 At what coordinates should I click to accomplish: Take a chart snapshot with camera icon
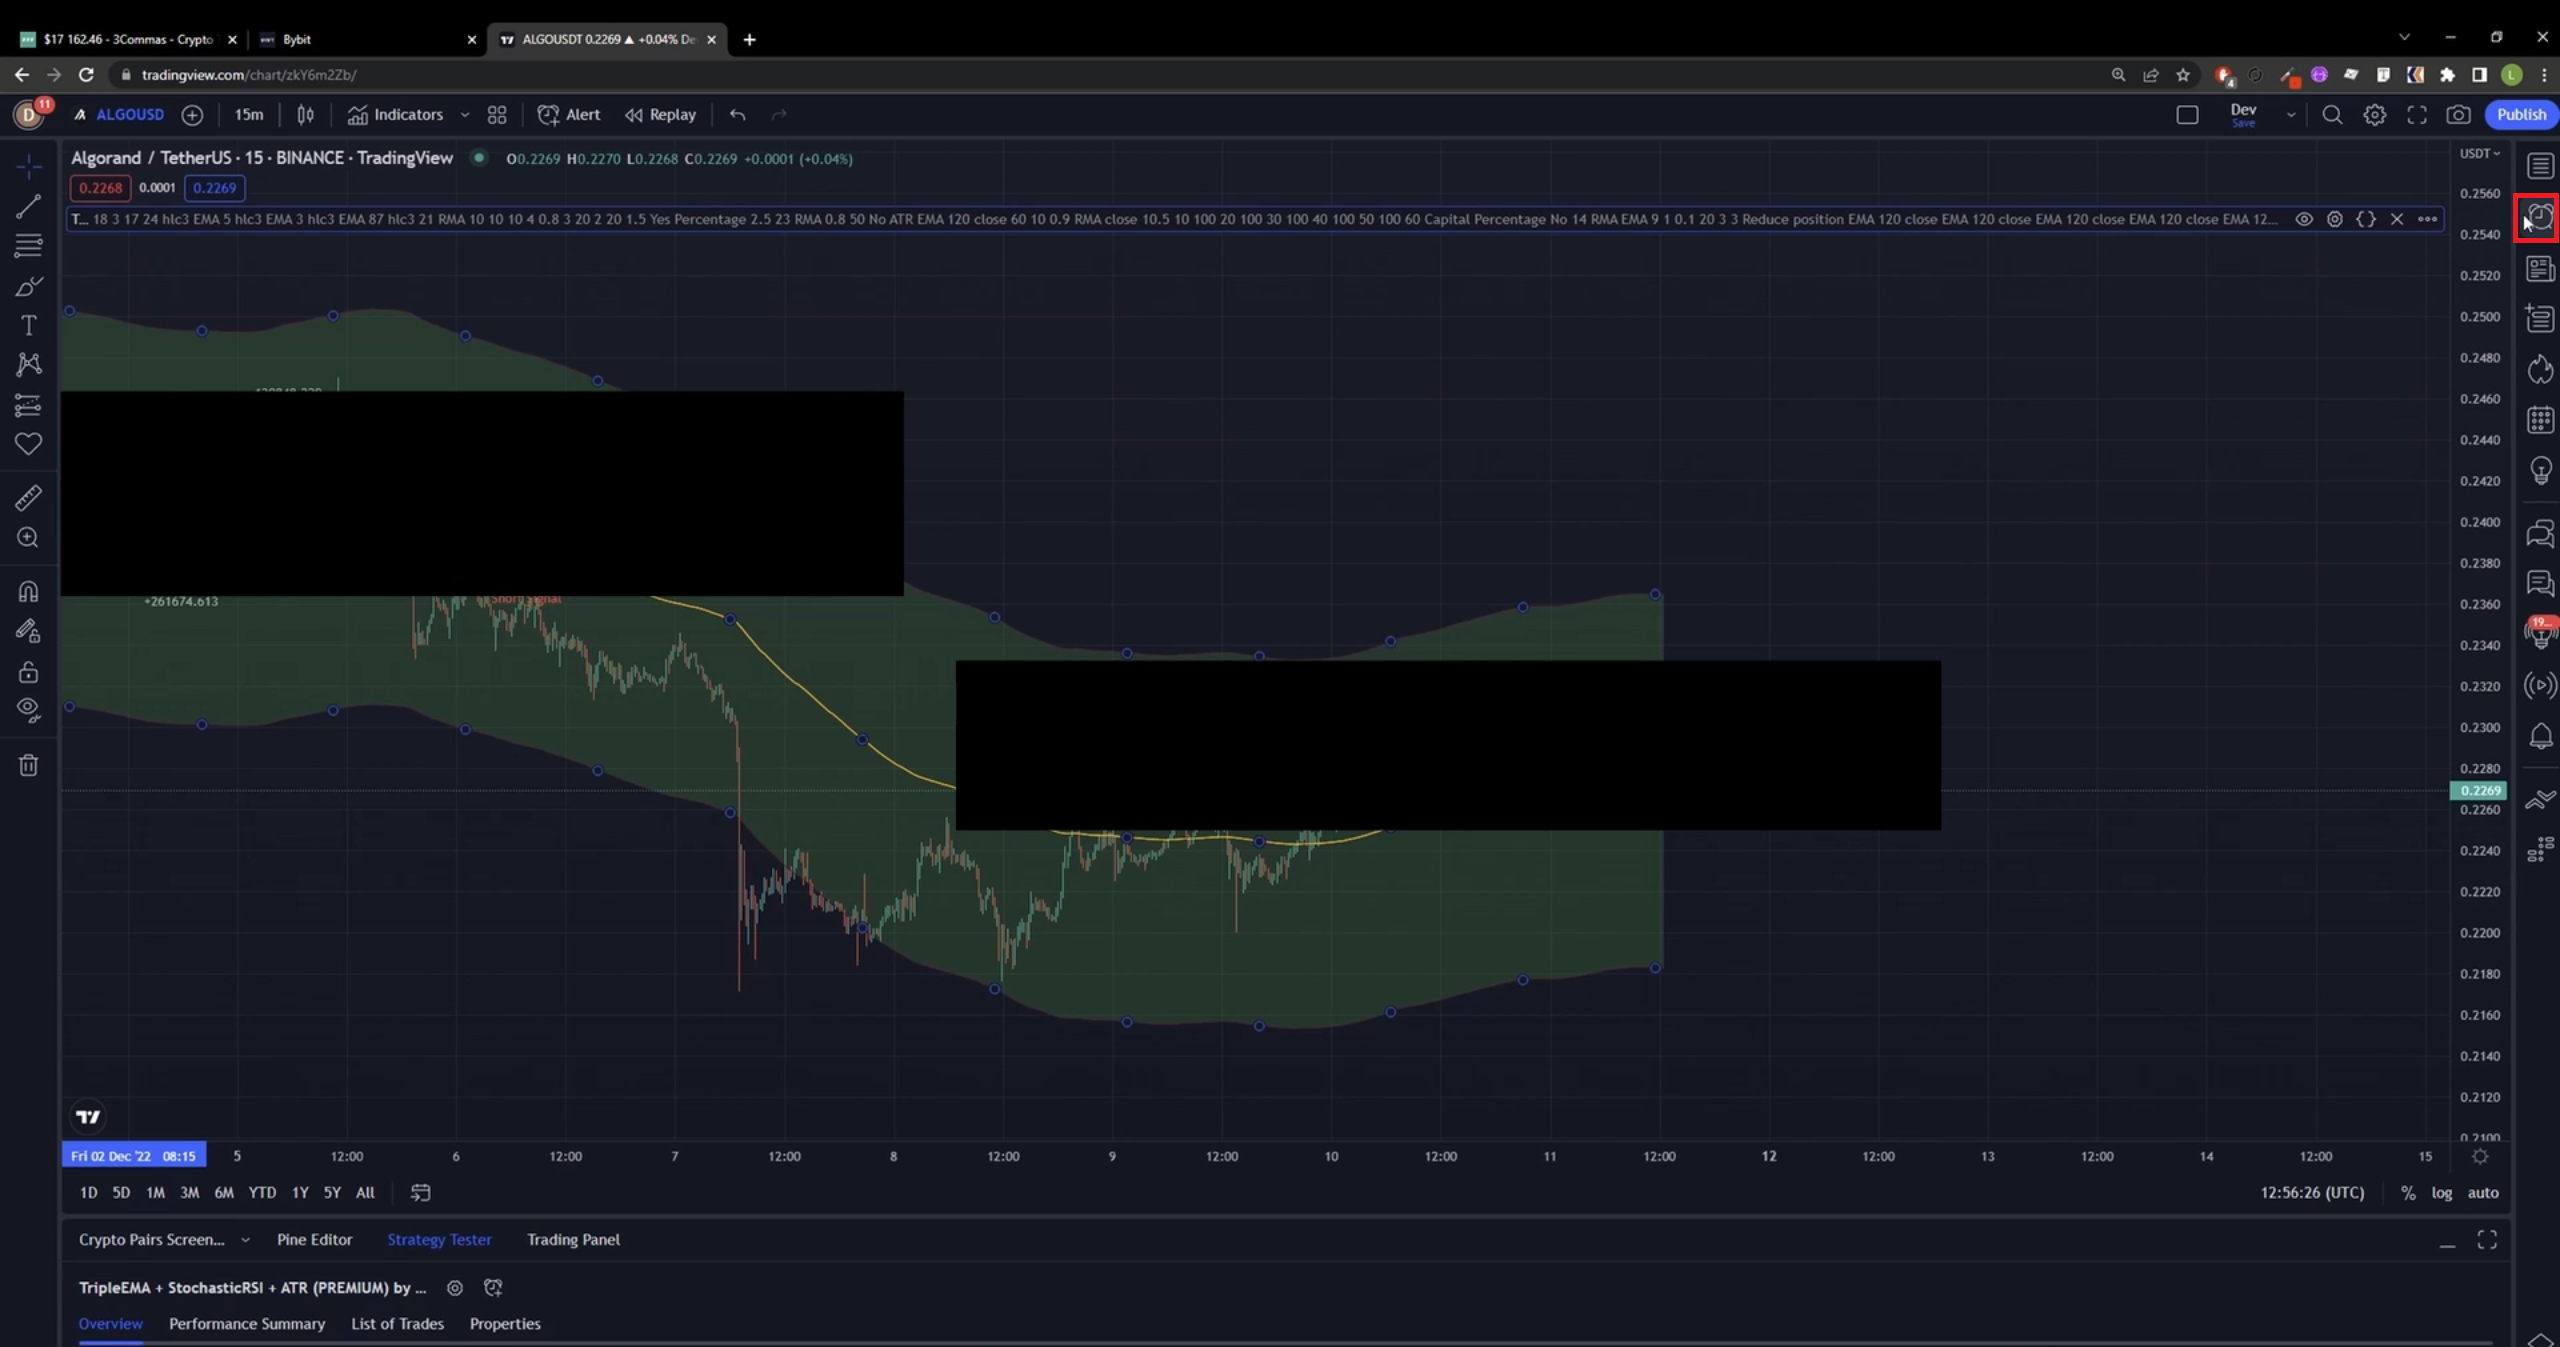click(x=2458, y=115)
